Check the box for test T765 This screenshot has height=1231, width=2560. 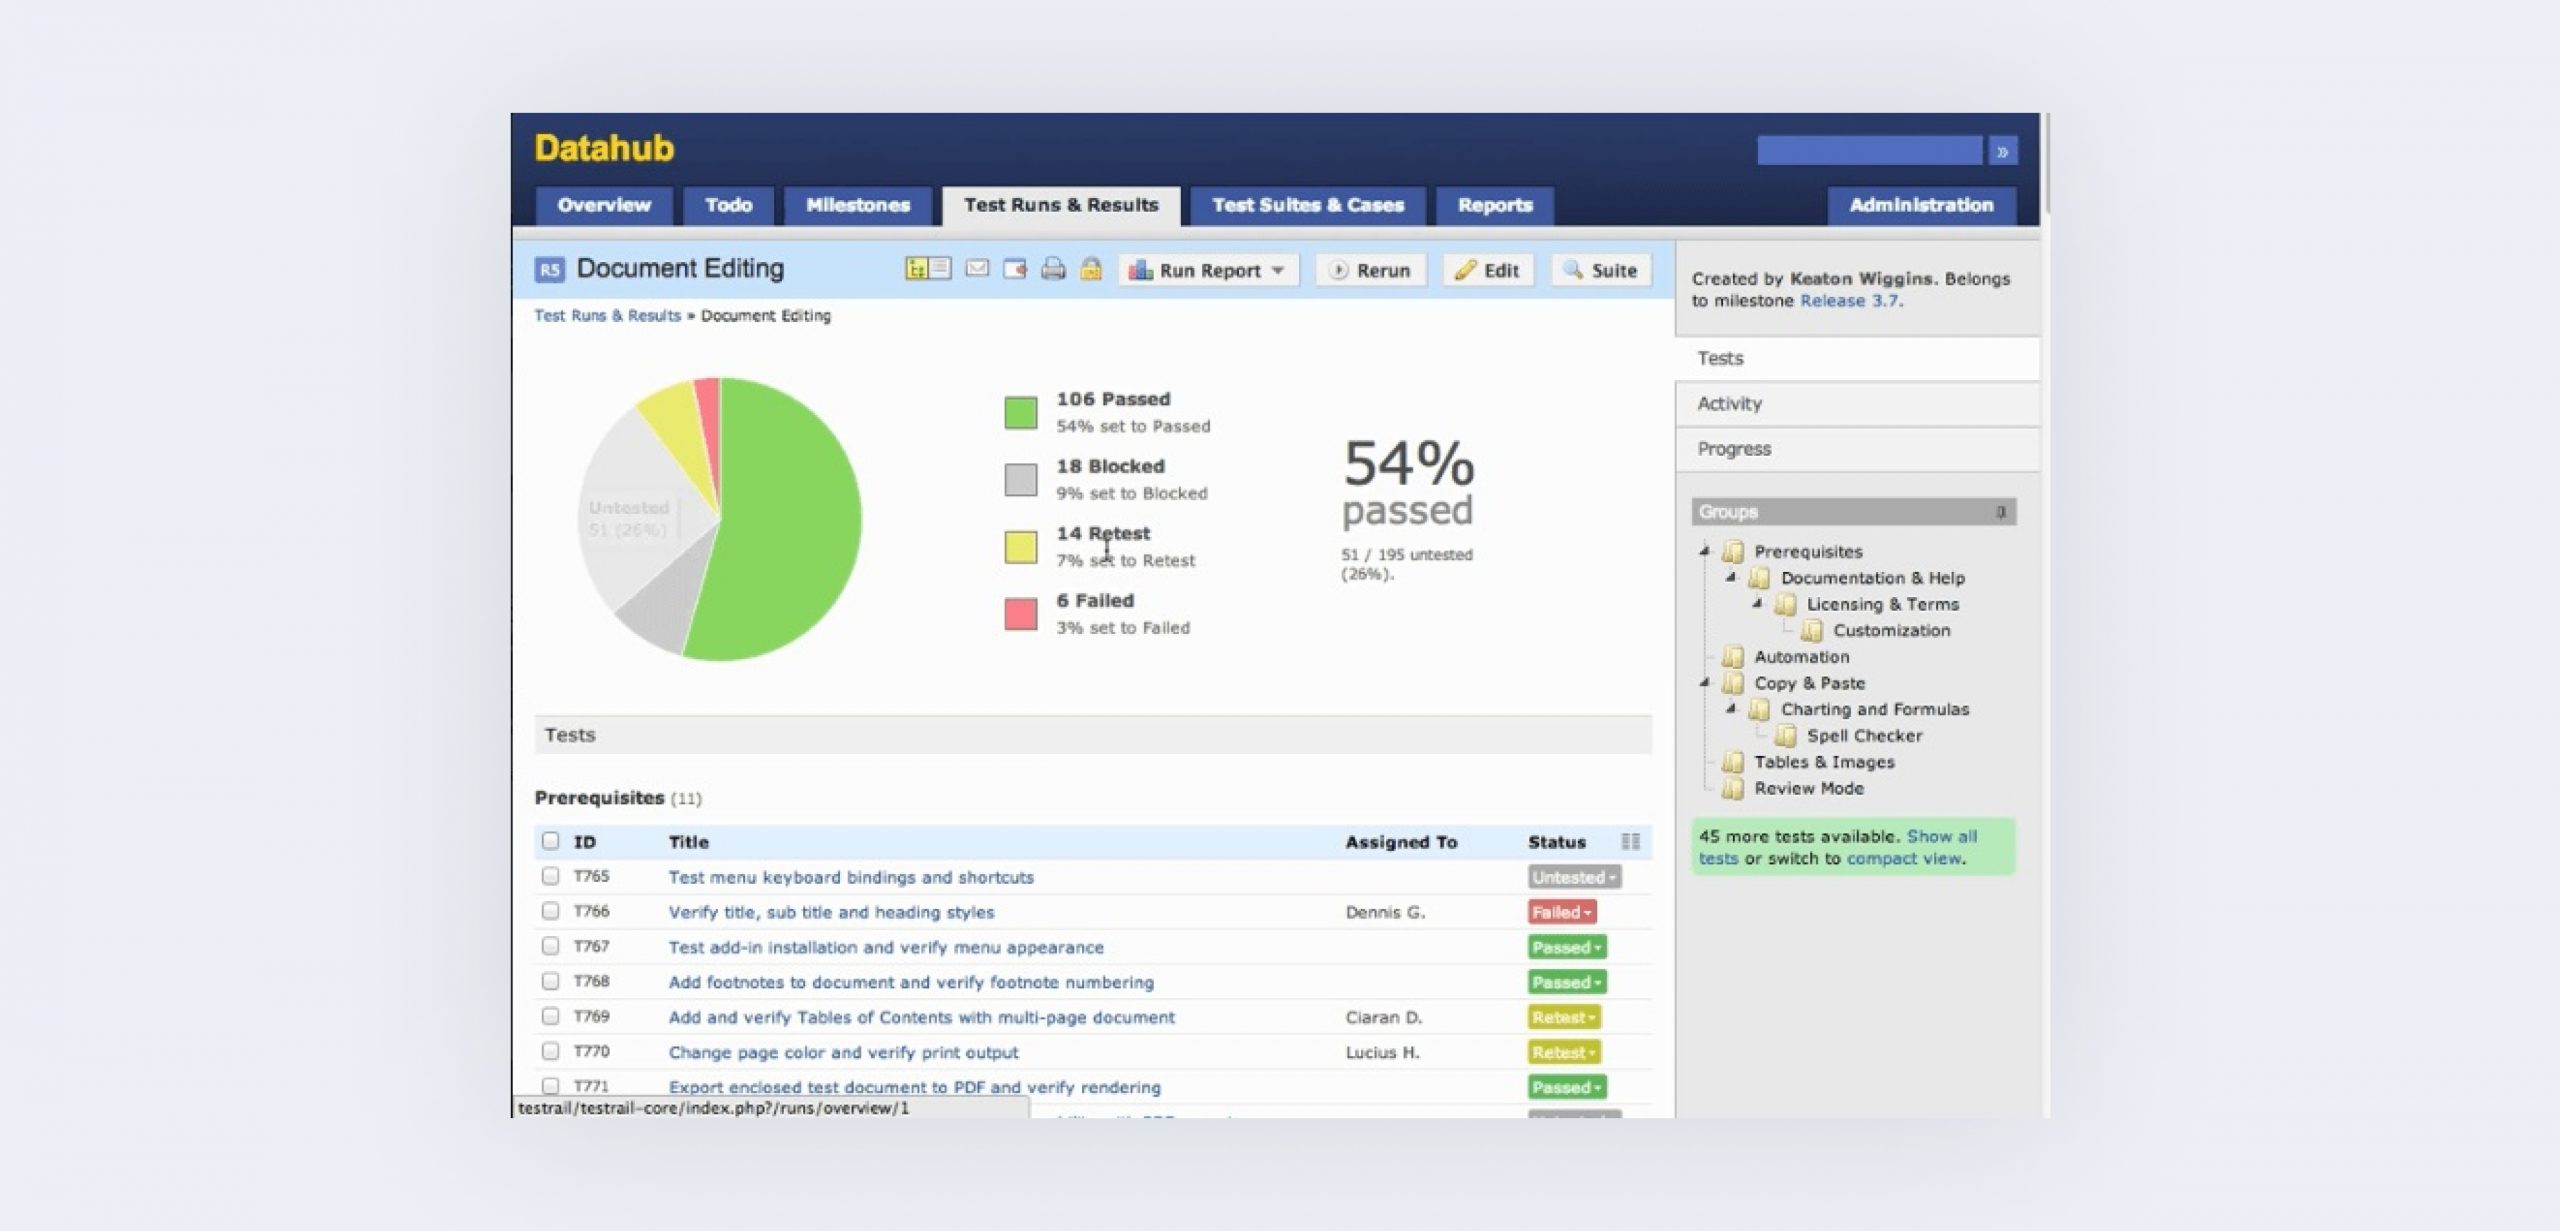(550, 876)
